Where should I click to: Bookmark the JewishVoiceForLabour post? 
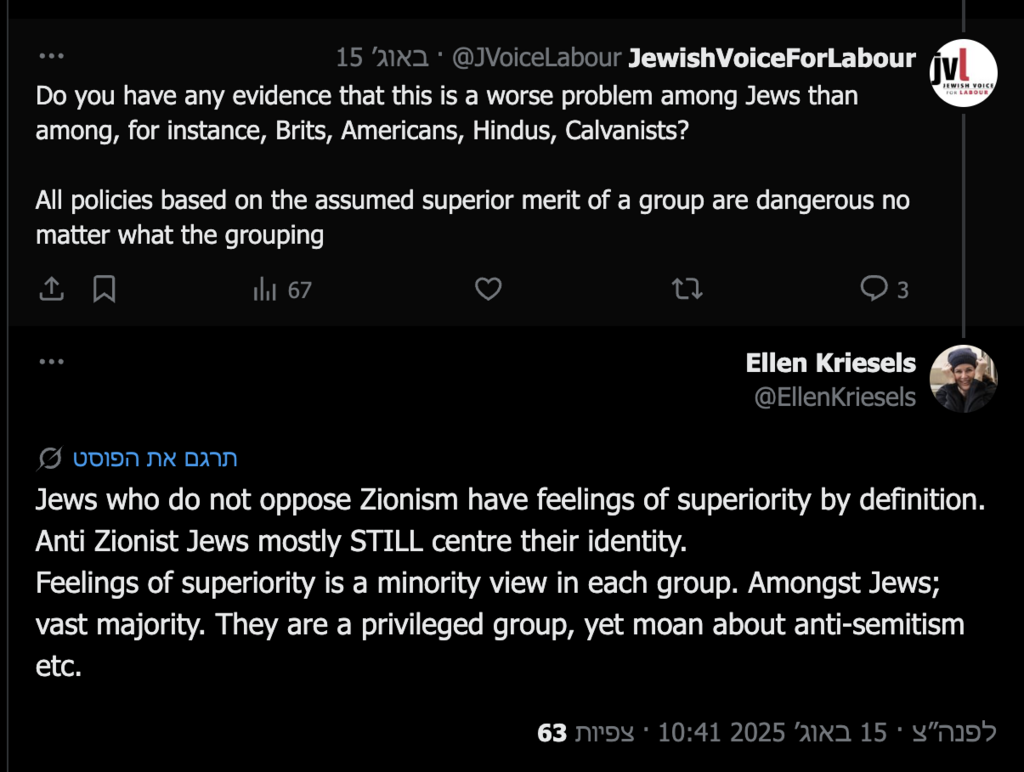click(x=104, y=290)
